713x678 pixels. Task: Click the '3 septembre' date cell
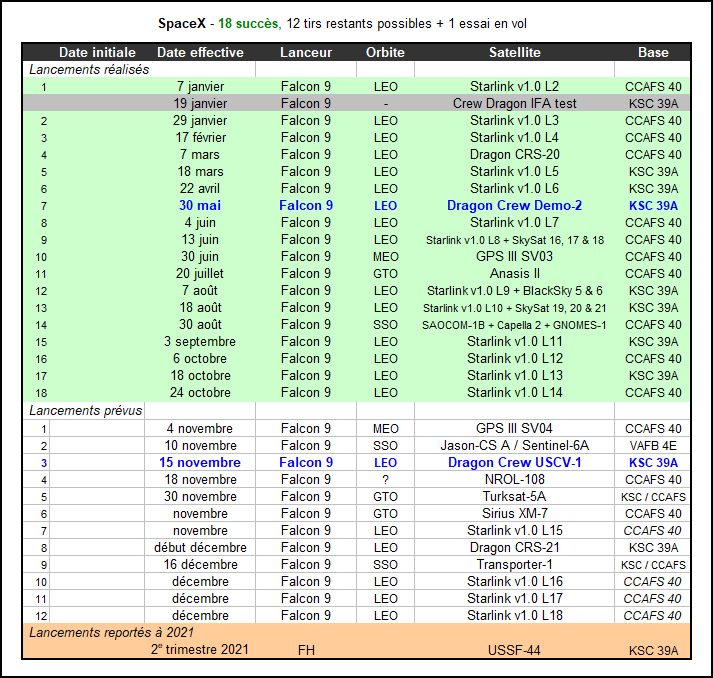(200, 342)
